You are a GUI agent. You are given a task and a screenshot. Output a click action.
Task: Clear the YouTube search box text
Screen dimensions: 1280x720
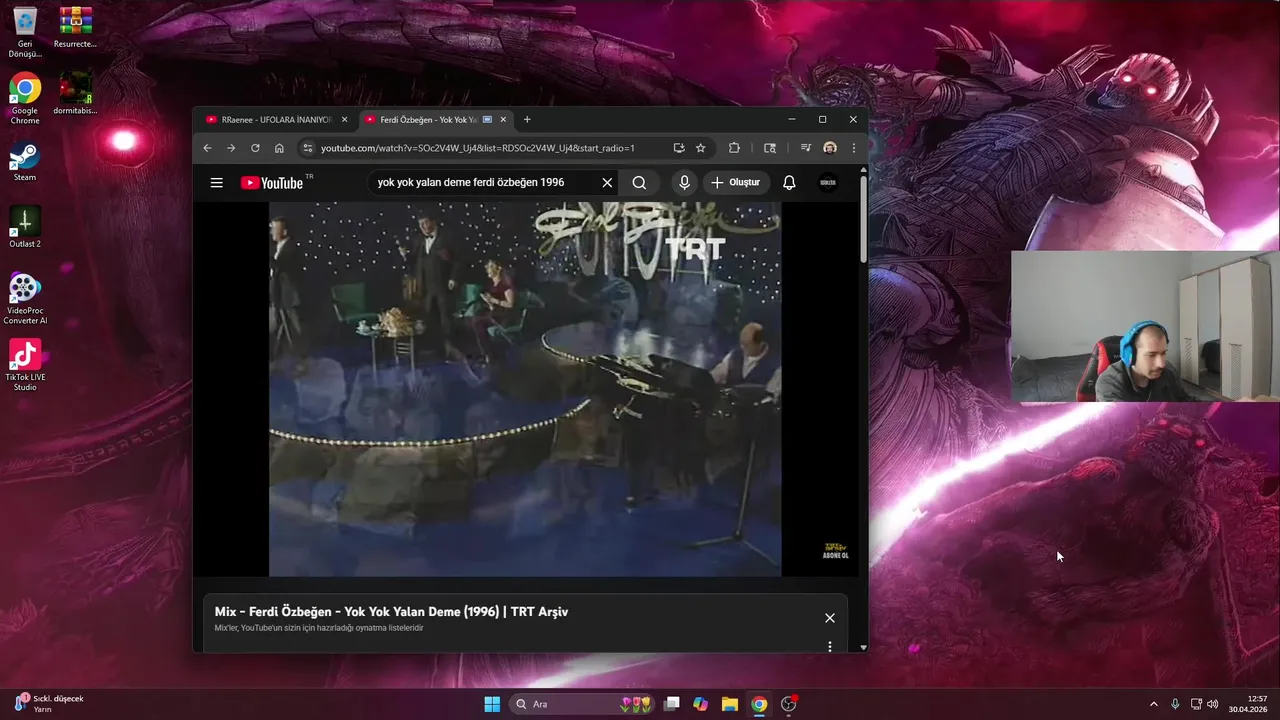607,183
